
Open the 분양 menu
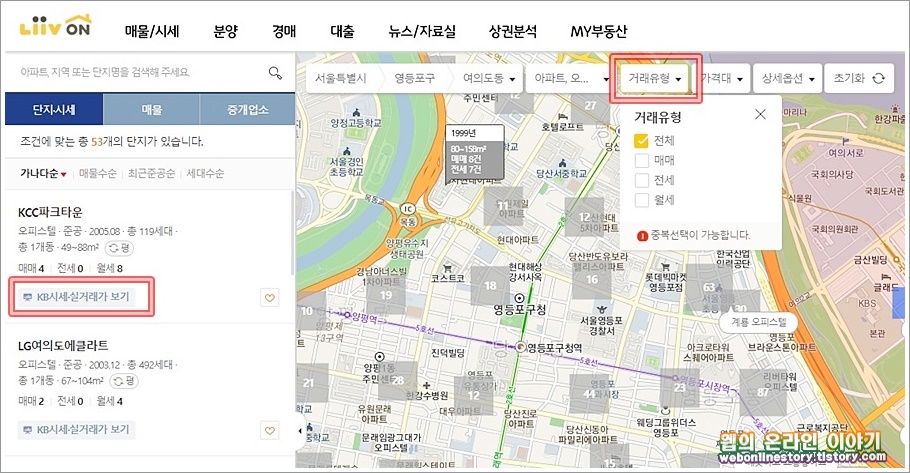click(226, 31)
